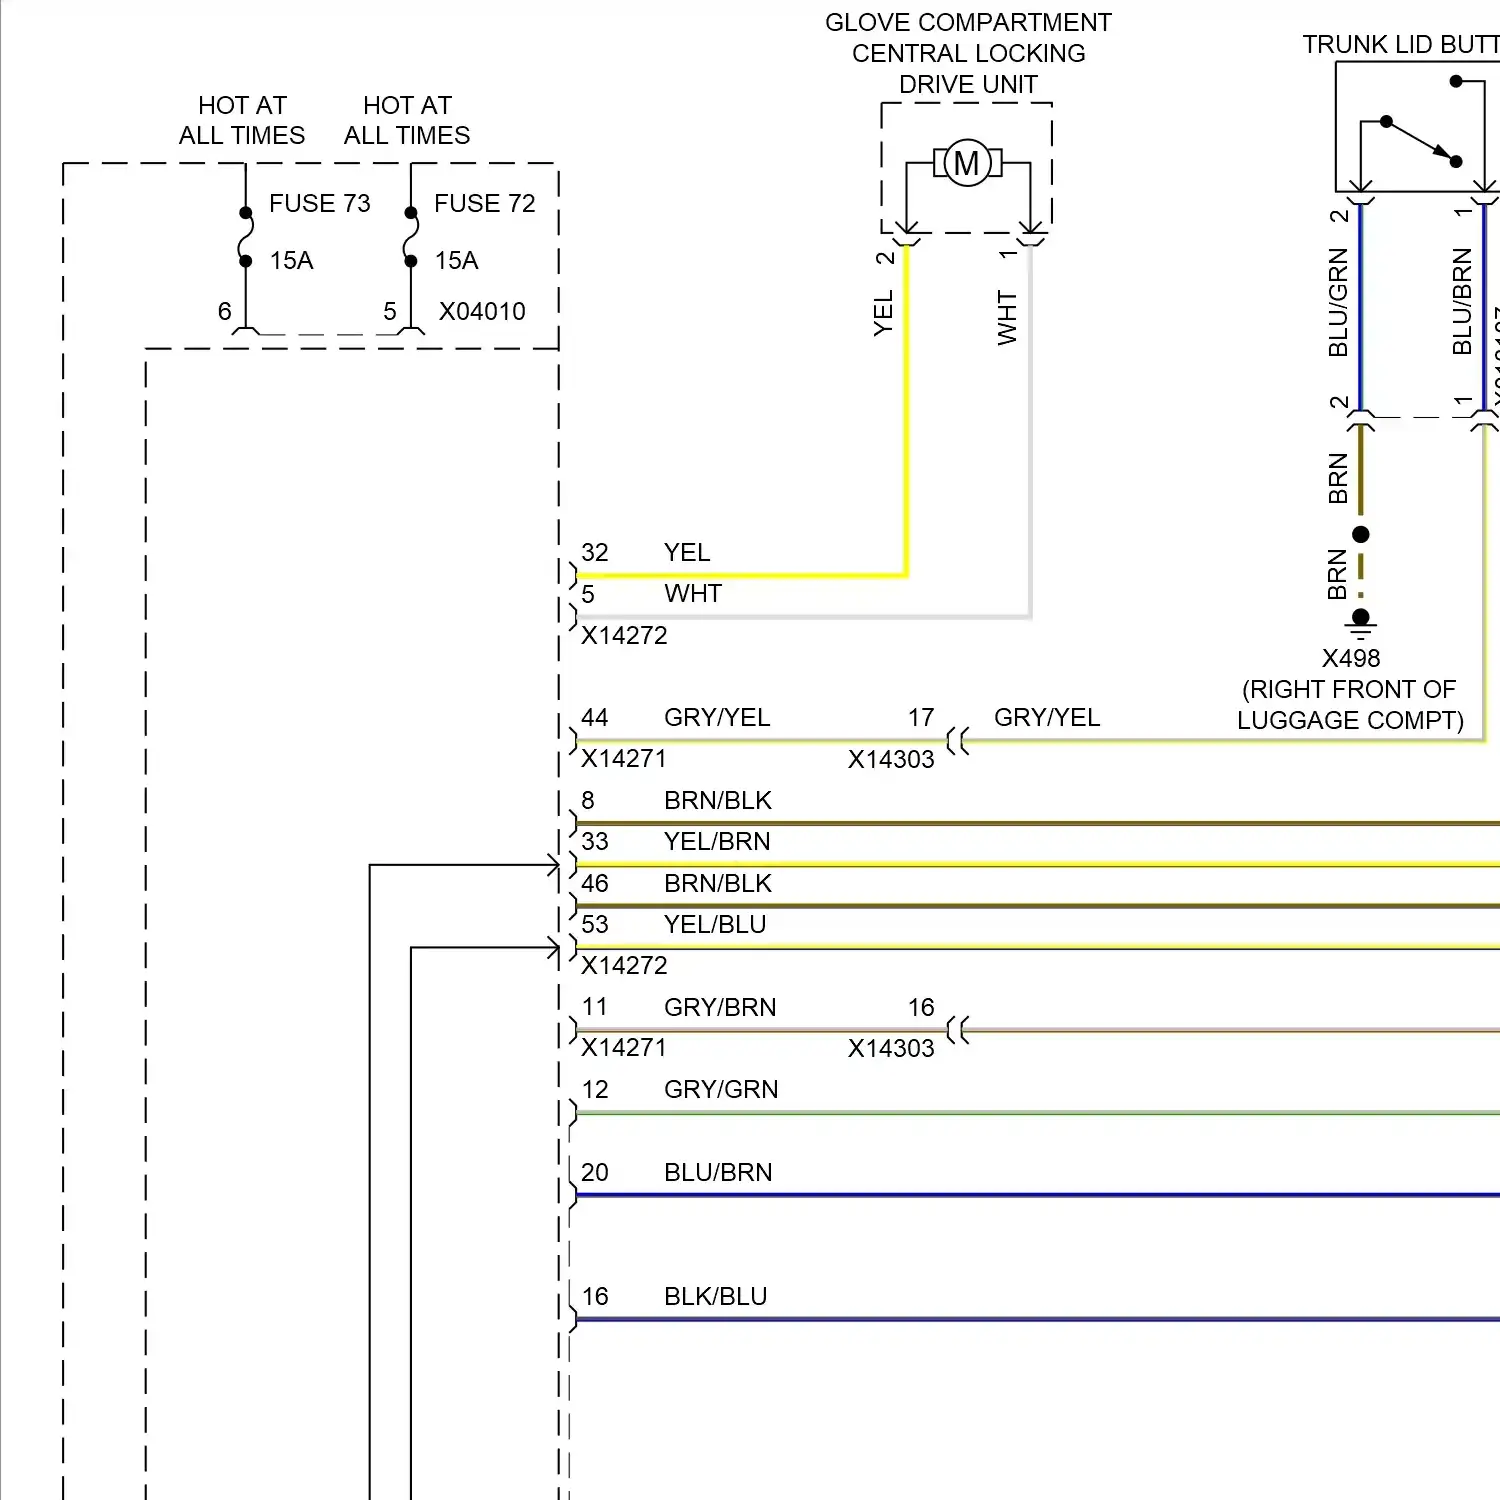
Task: Click the 15A rating under FUSE 72
Action: [456, 261]
